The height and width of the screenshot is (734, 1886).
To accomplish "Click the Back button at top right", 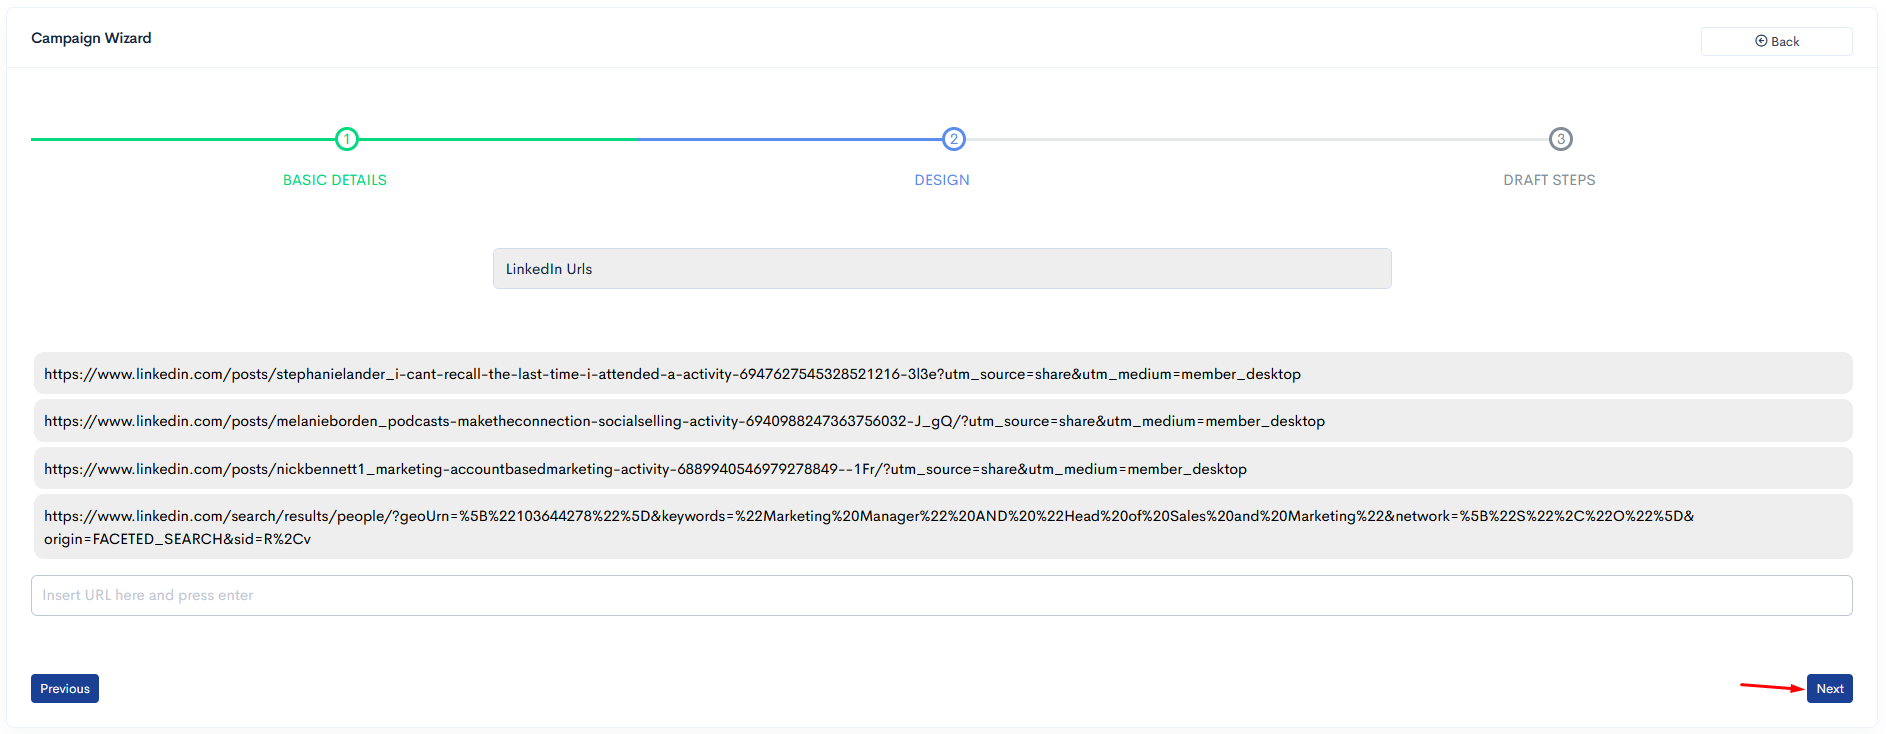I will pos(1776,41).
